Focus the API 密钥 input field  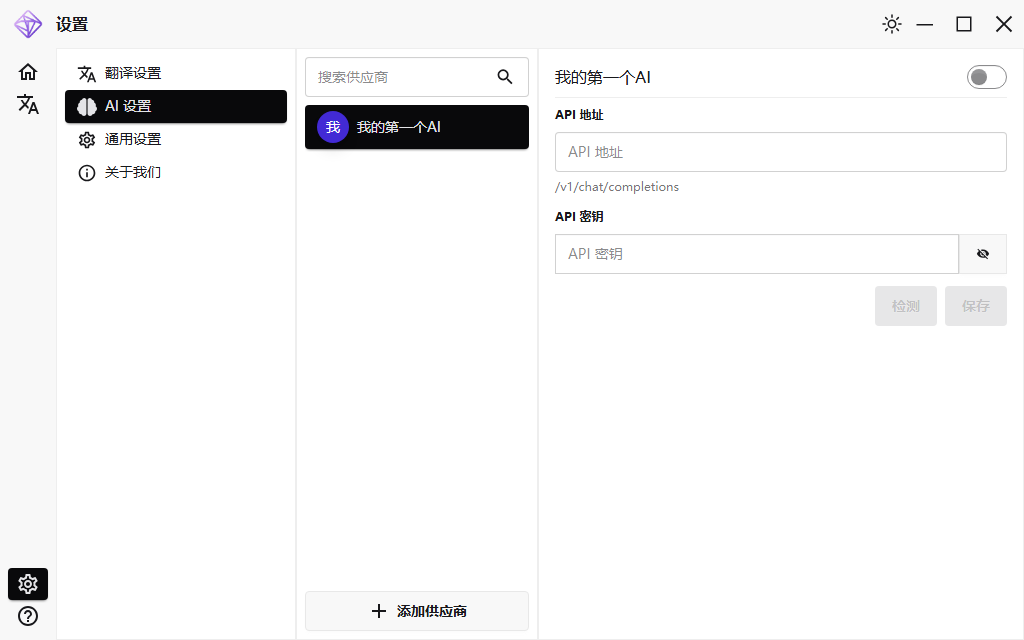756,254
